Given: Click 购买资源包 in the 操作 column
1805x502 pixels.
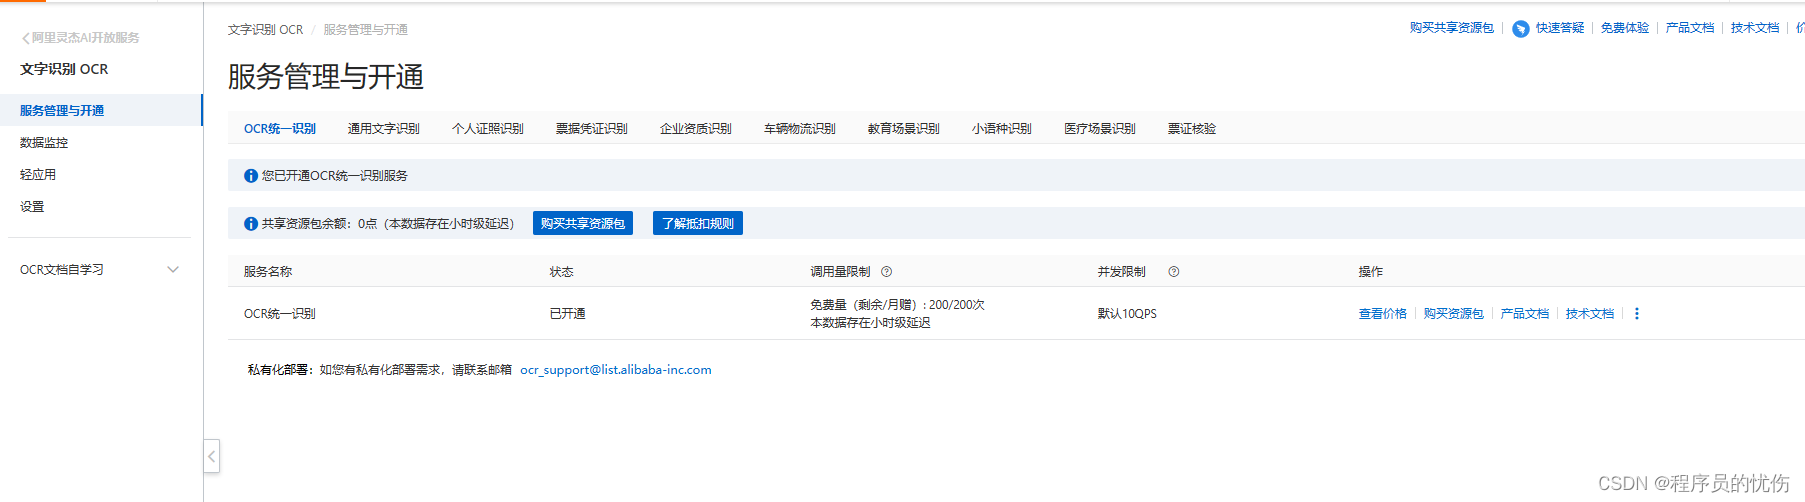Looking at the screenshot, I should point(1454,314).
